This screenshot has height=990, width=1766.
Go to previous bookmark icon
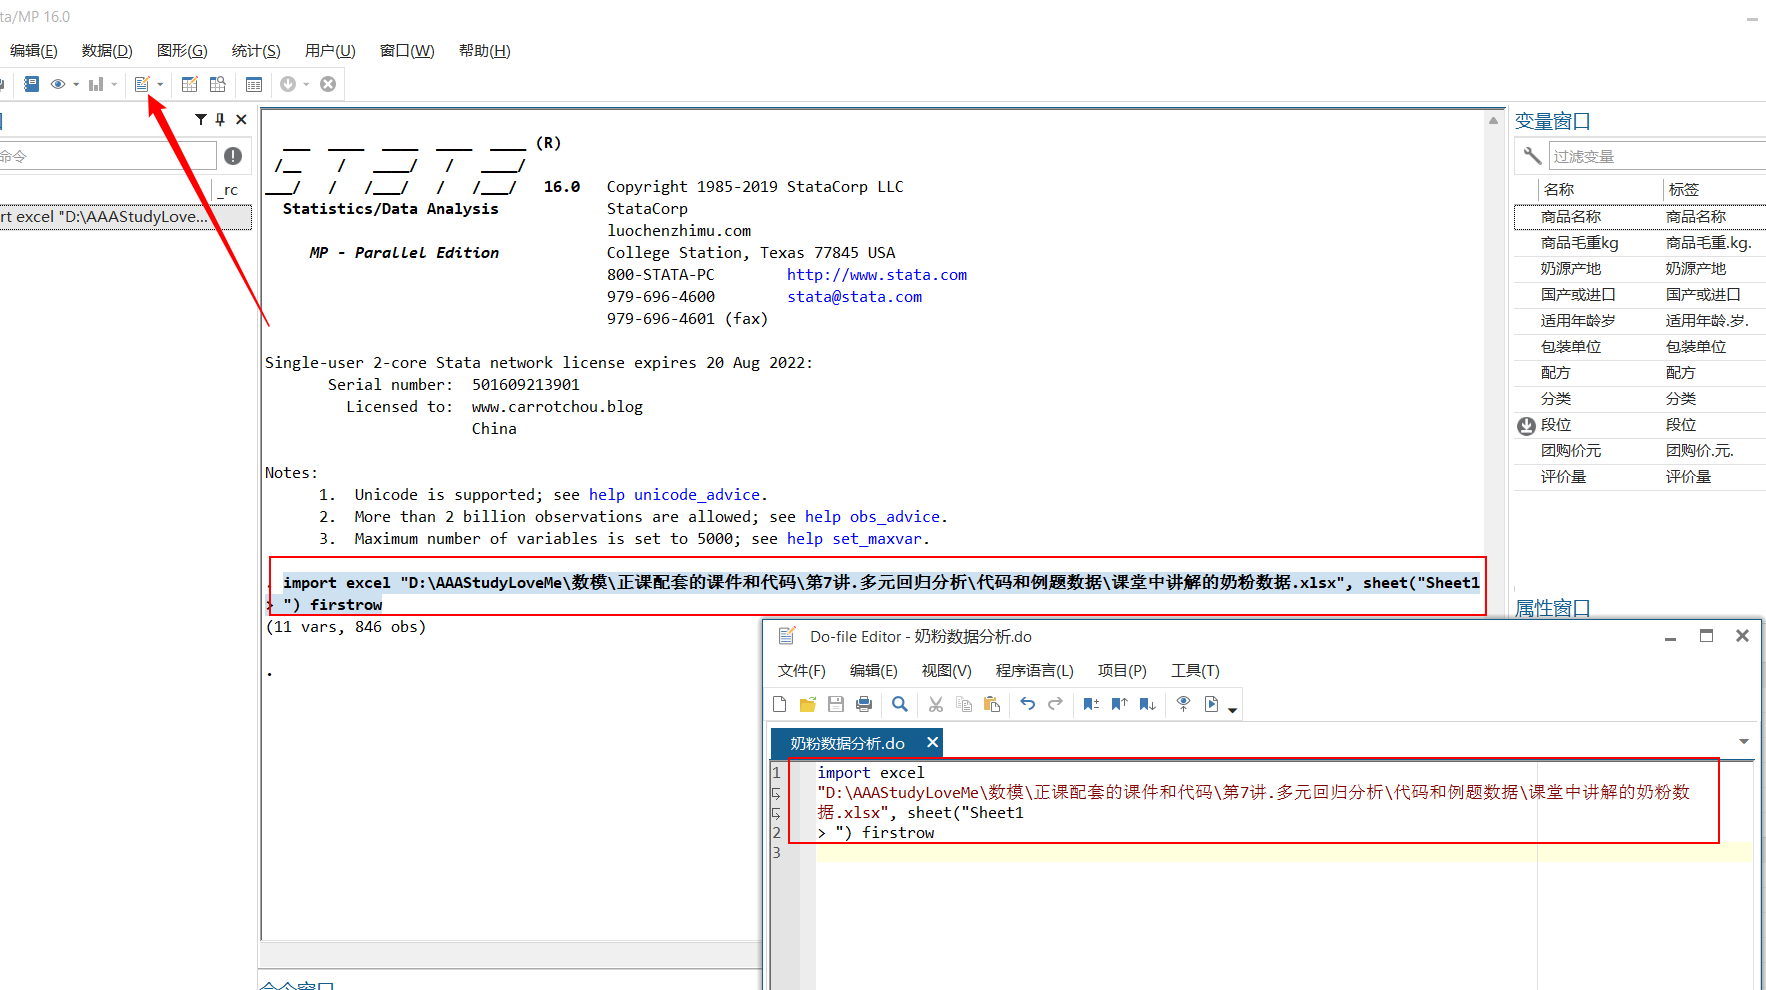[x=1119, y=705]
